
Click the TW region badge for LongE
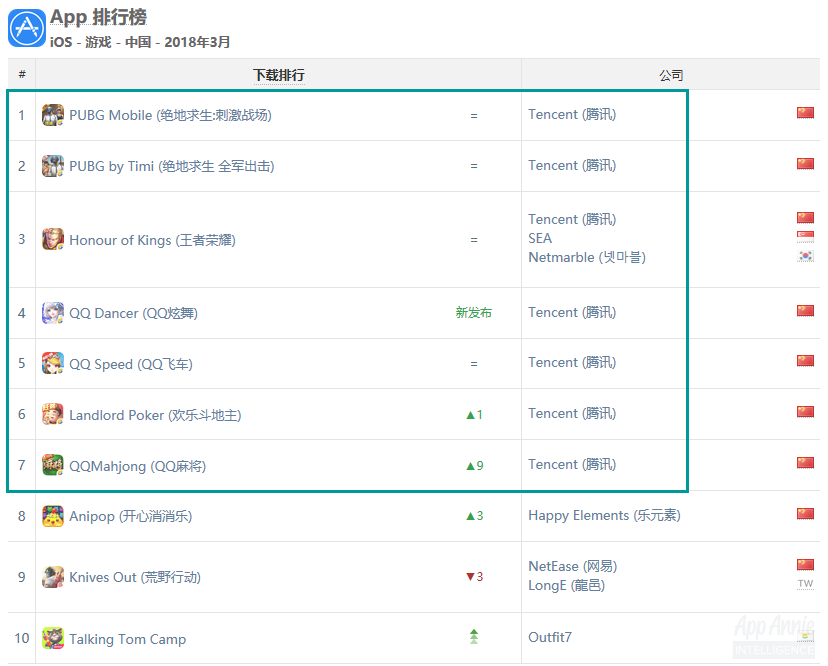805,584
